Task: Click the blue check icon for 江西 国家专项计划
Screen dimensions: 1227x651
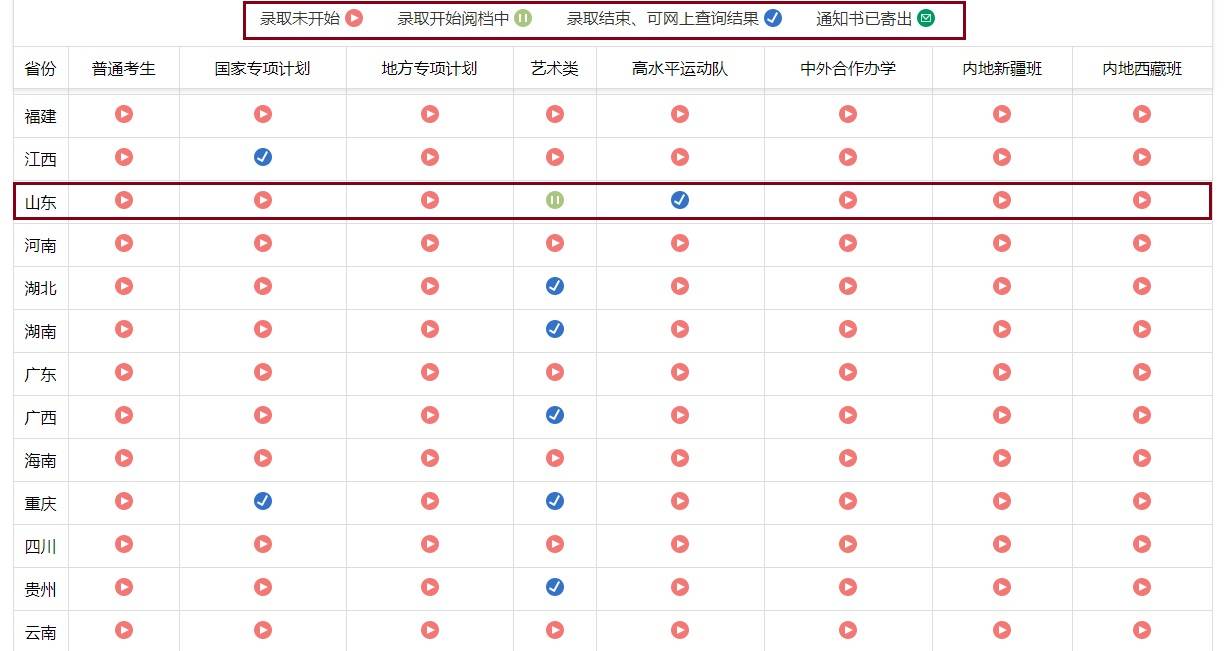Action: click(263, 157)
